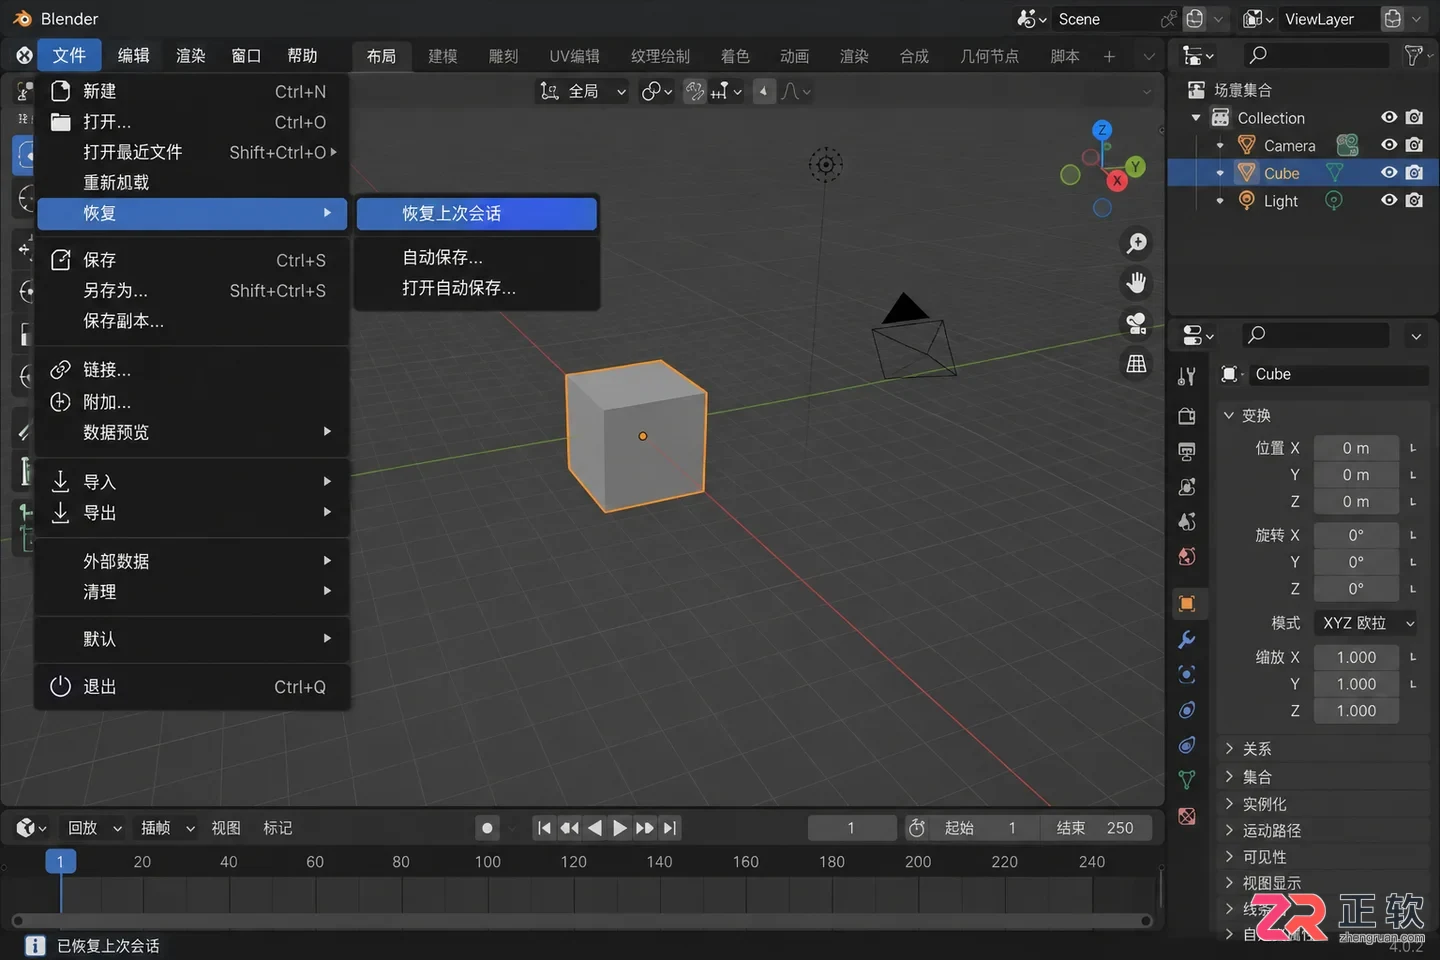Screen dimensions: 1440x960
Task: Click the Y axis gizmo circle
Action: [1135, 166]
